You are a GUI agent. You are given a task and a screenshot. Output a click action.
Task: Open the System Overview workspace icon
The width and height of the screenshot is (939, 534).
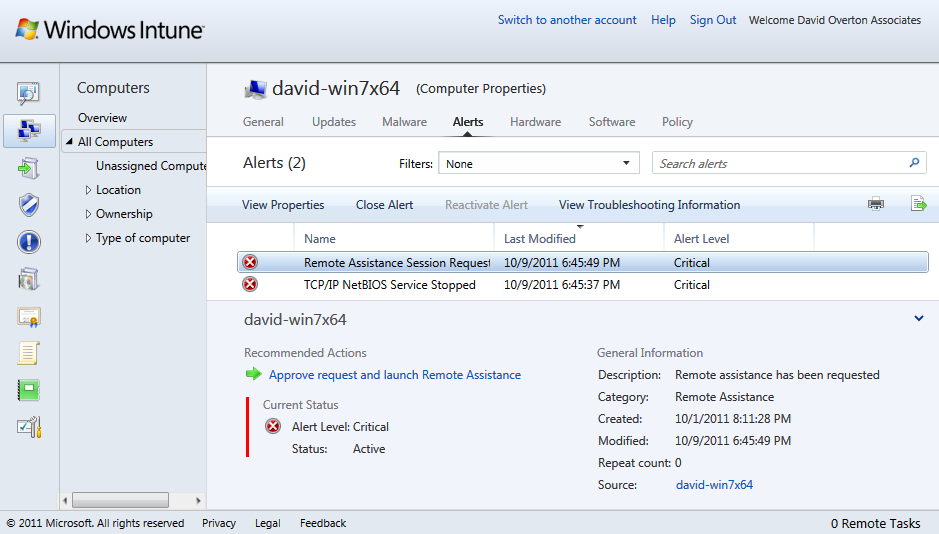click(28, 93)
